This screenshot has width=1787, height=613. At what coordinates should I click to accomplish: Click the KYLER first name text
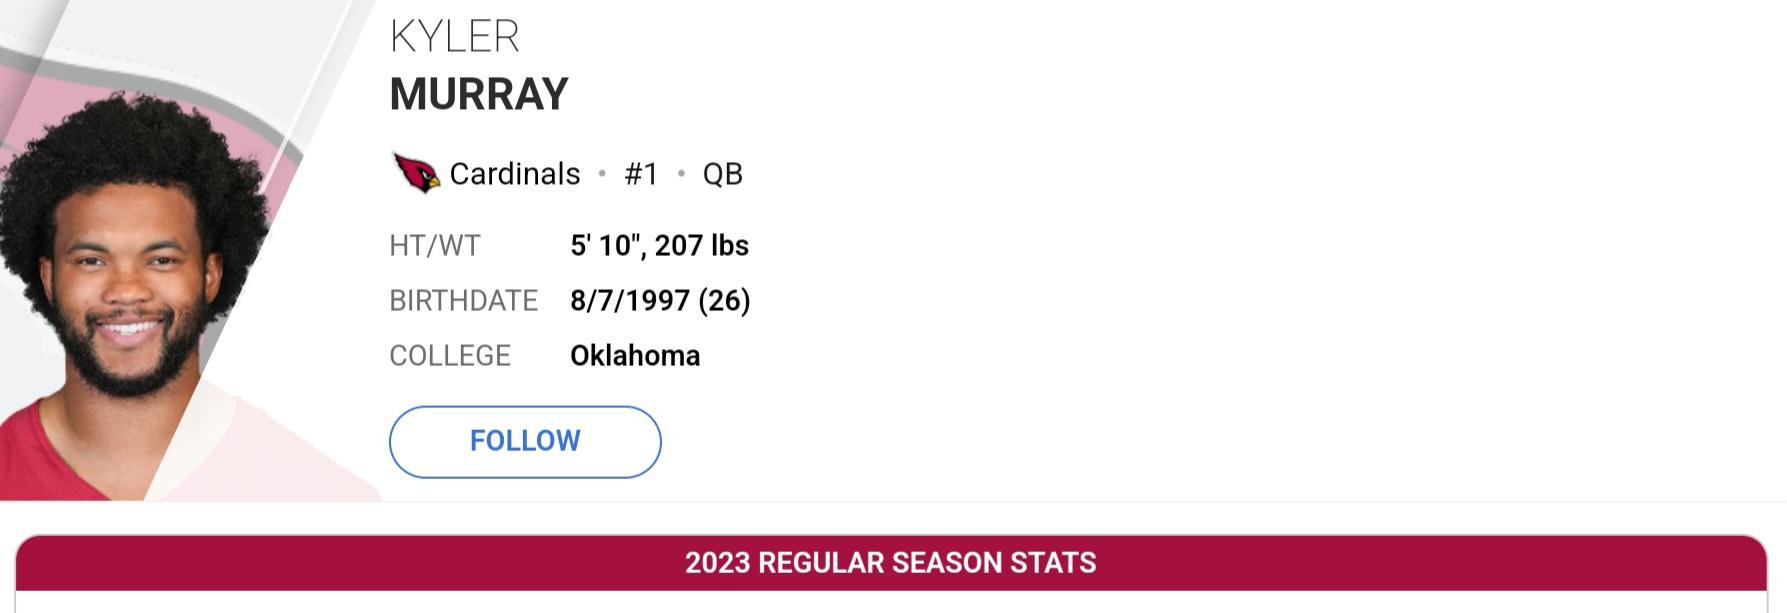(x=454, y=37)
